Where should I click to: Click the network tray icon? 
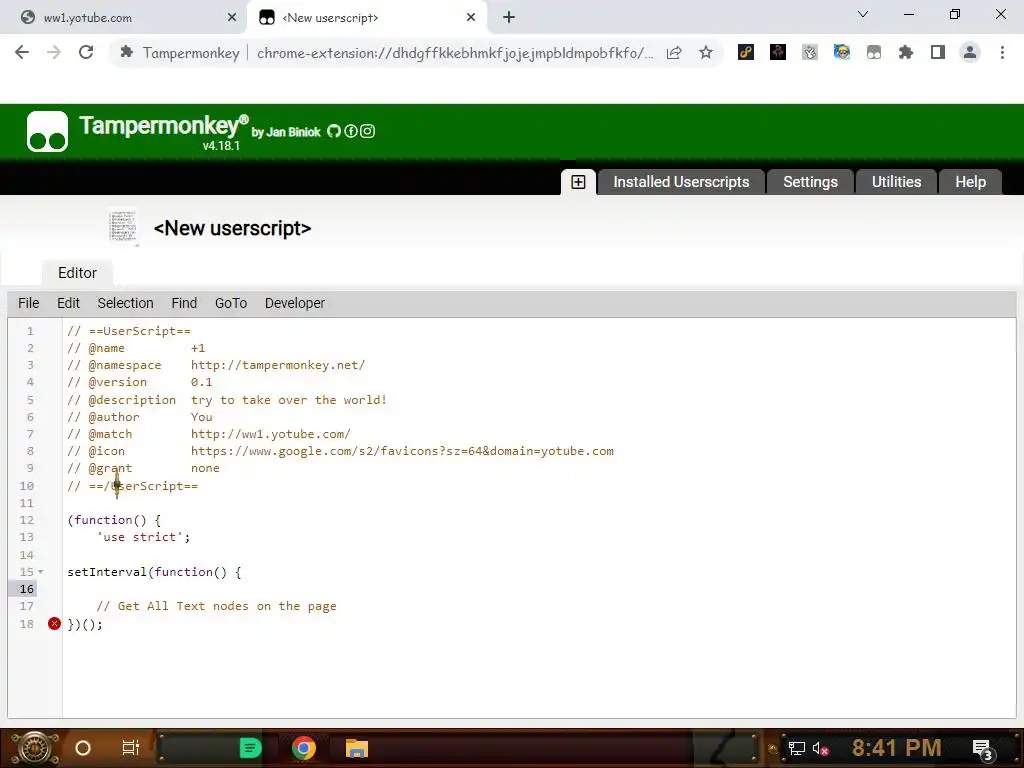coord(796,748)
